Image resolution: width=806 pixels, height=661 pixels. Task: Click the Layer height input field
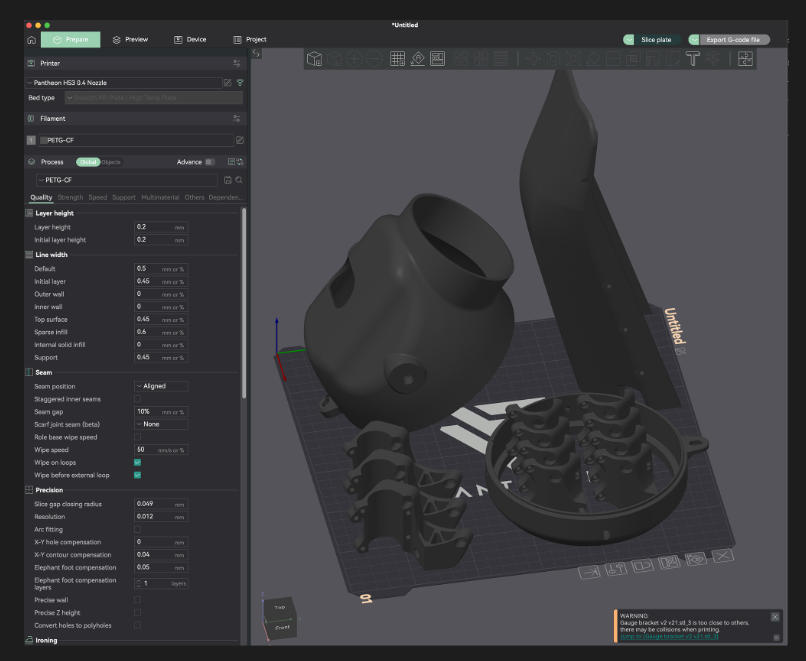(153, 227)
